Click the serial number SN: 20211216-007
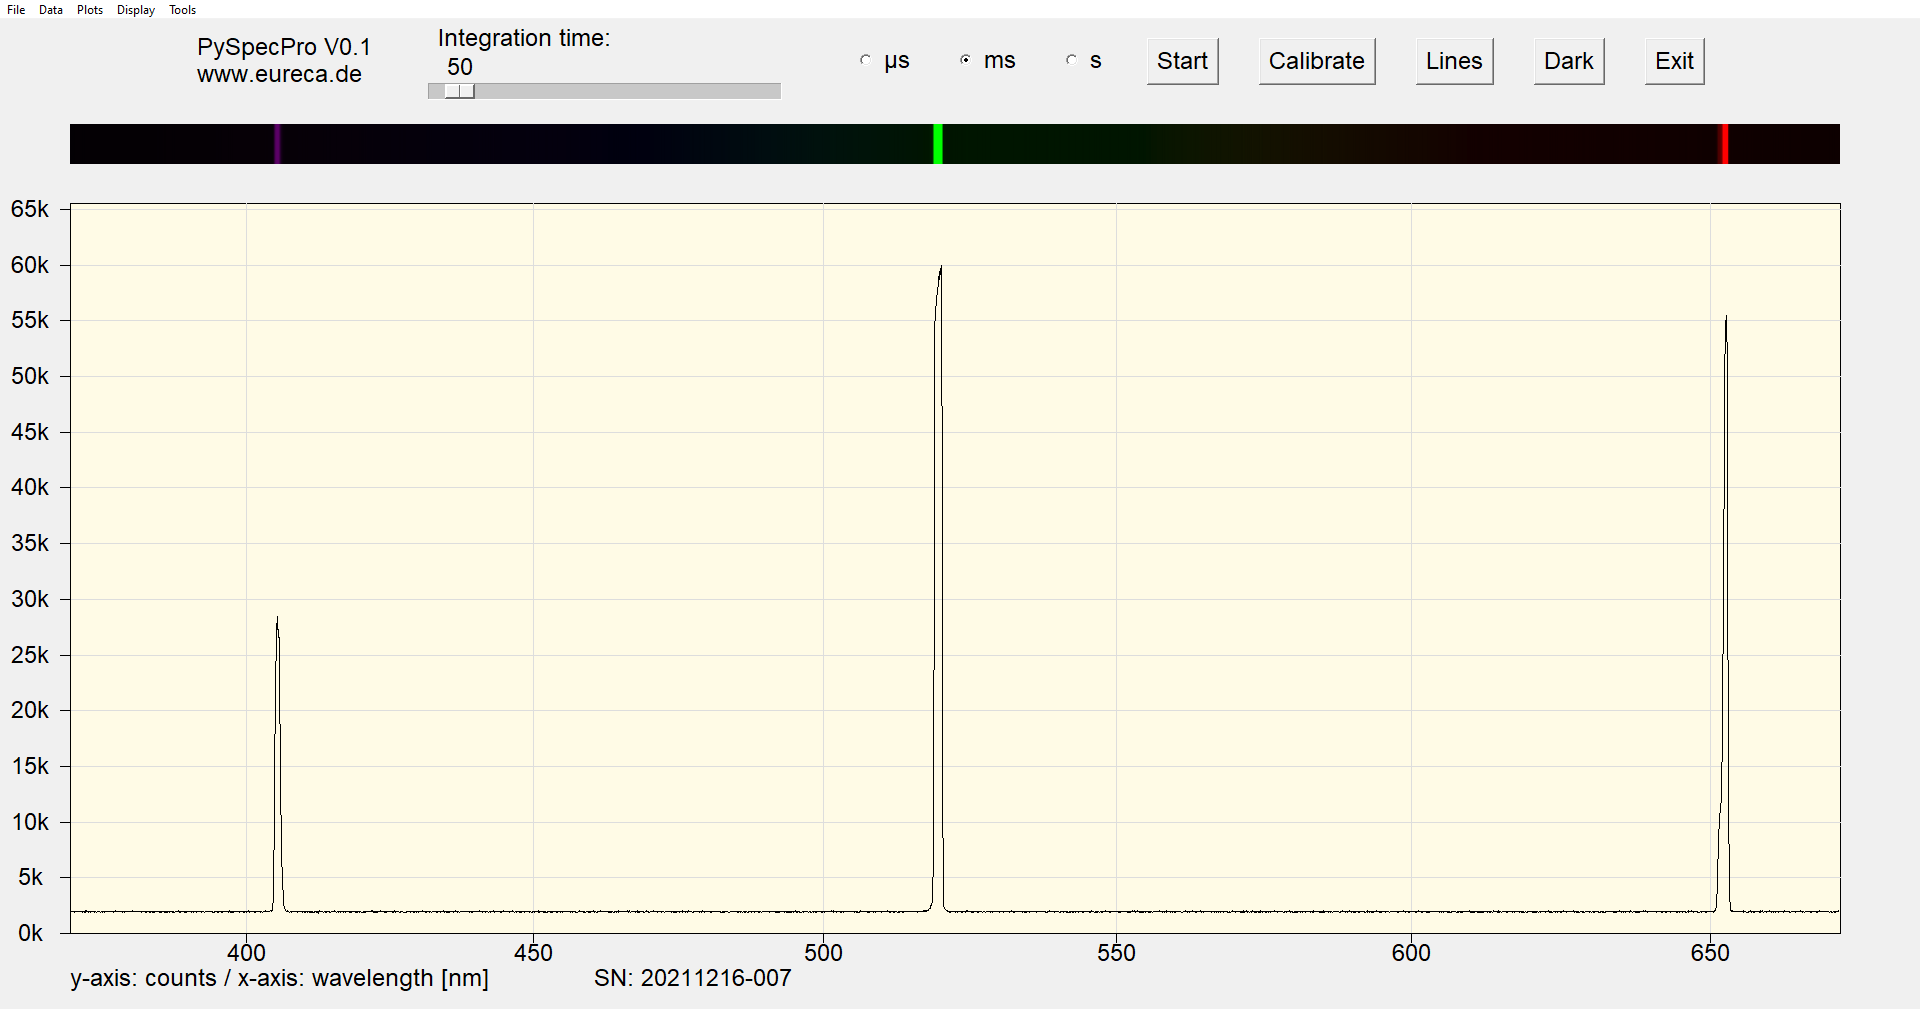 pos(692,978)
